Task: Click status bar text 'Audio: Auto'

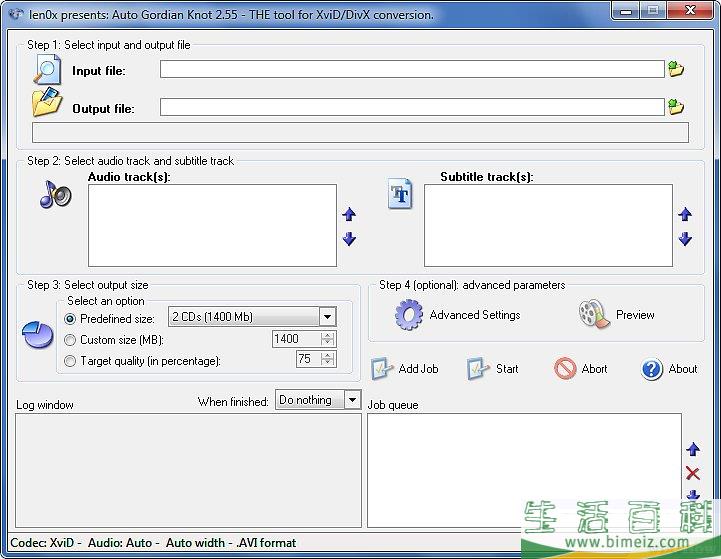Action: [x=120, y=543]
